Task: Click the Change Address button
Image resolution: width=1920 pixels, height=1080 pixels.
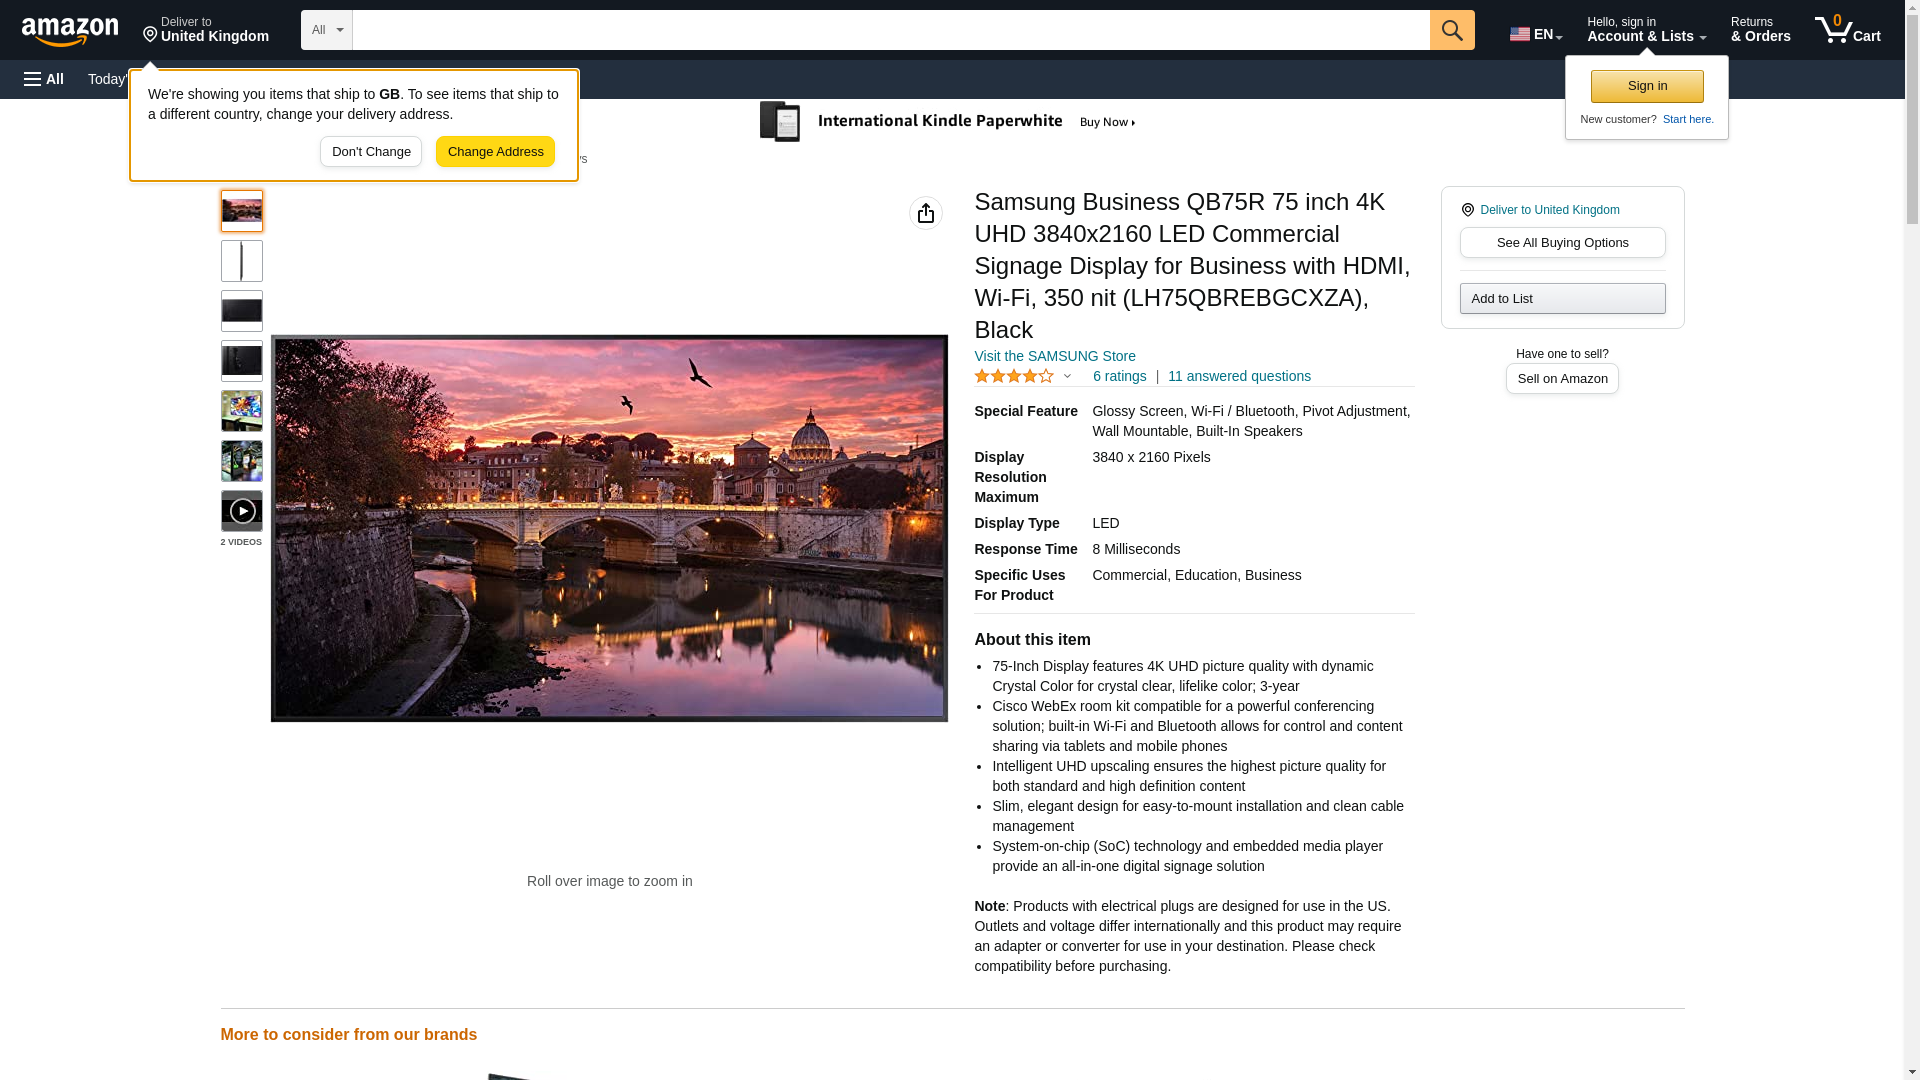Action: (x=495, y=152)
